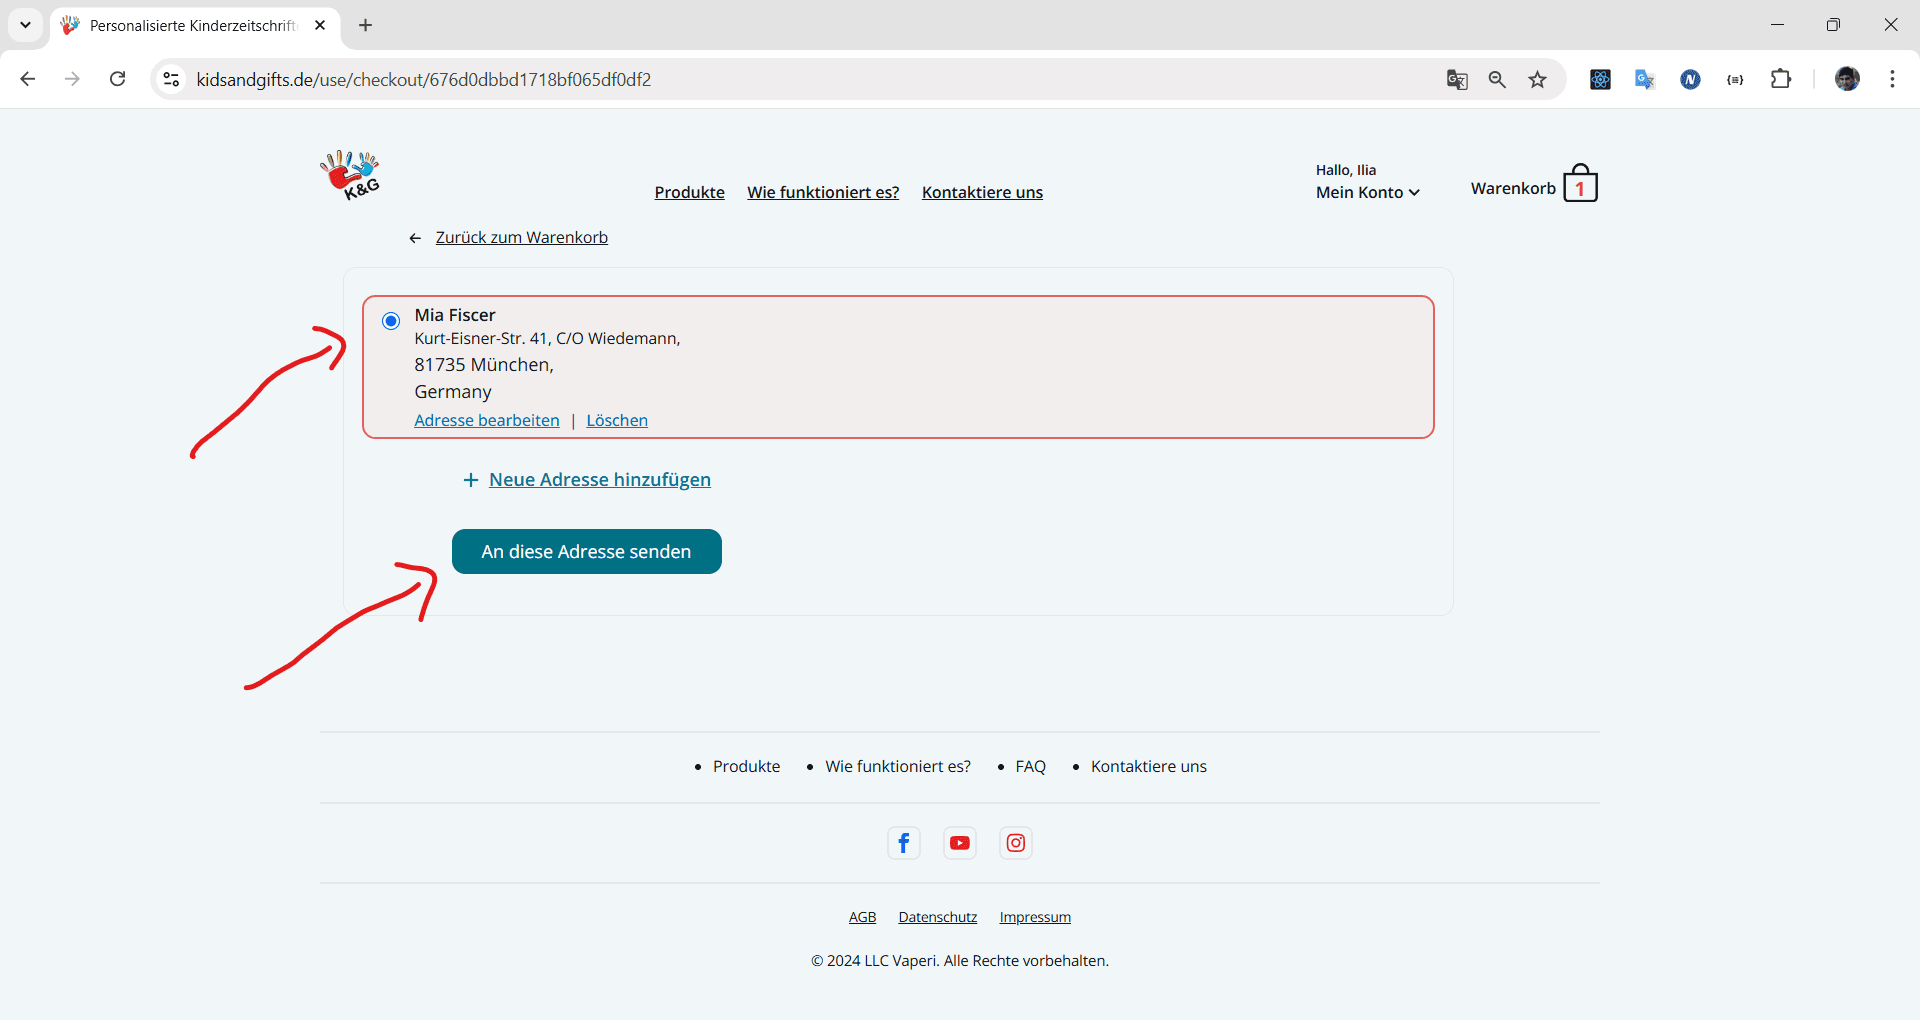Viewport: 1920px width, 1020px height.
Task: Click the browser Extensions puzzle icon
Action: point(1781,80)
